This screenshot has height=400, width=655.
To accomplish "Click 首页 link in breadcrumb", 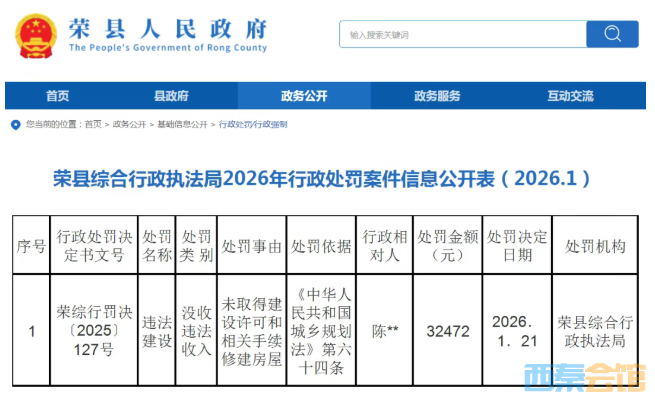I will point(93,124).
